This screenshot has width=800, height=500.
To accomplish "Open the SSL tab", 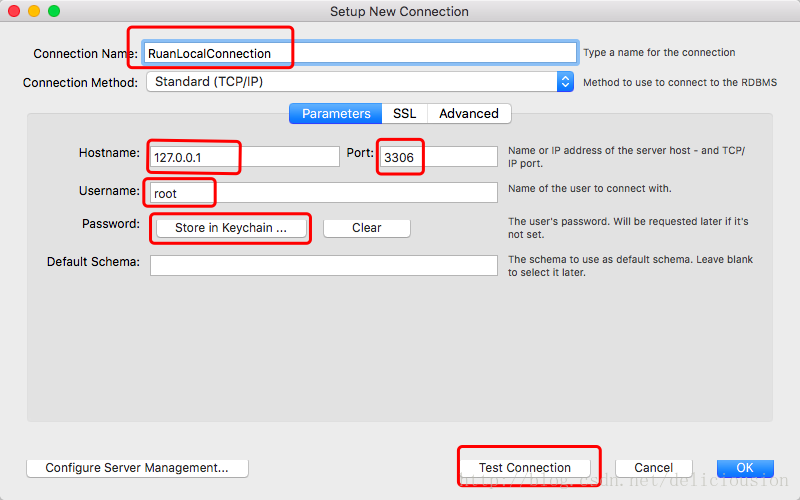I will click(404, 114).
